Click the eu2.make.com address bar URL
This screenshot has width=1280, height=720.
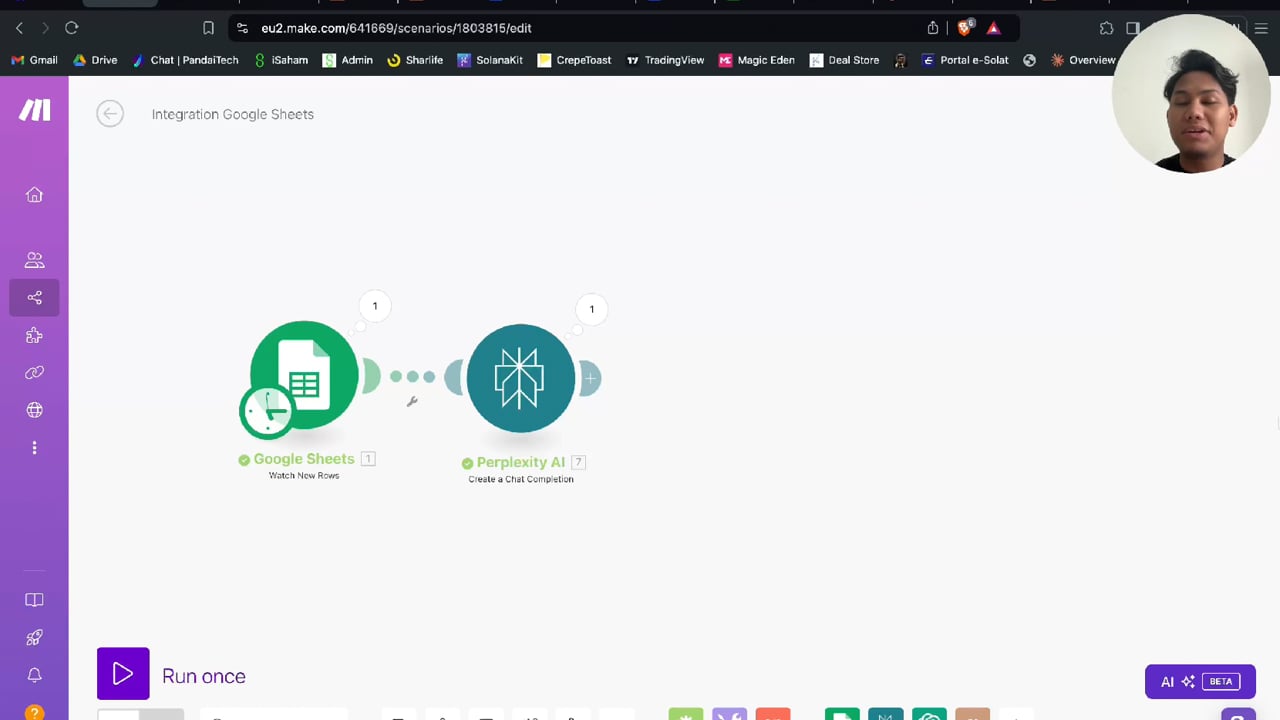(x=396, y=28)
